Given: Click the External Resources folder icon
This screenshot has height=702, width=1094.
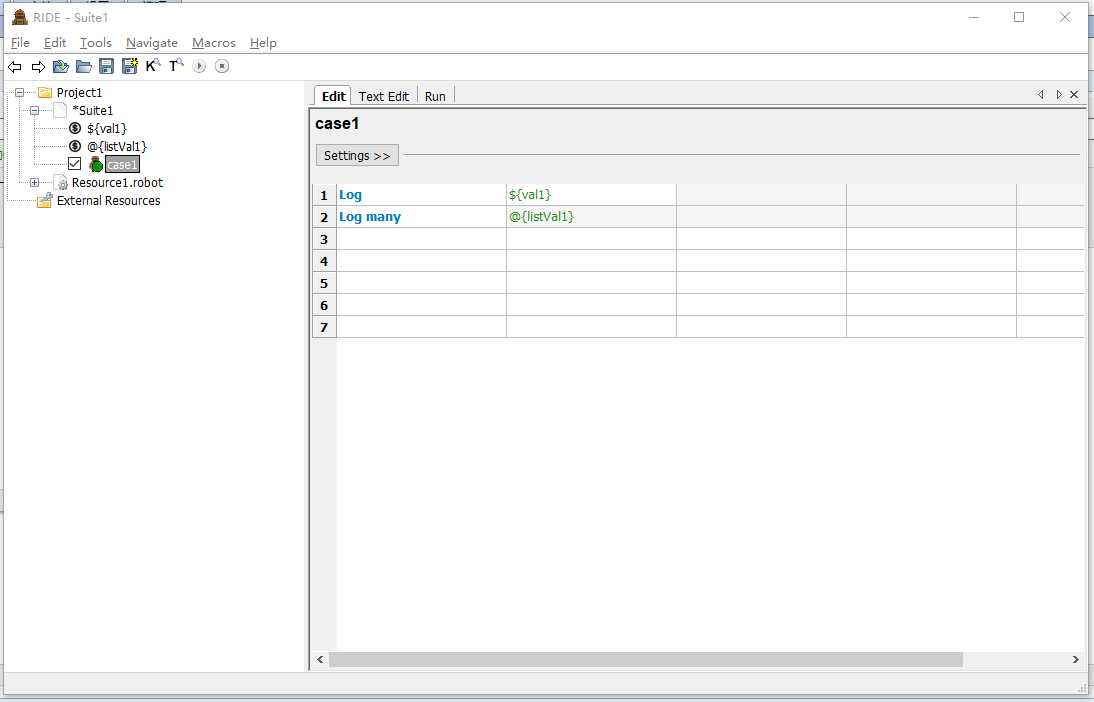Looking at the screenshot, I should (45, 201).
